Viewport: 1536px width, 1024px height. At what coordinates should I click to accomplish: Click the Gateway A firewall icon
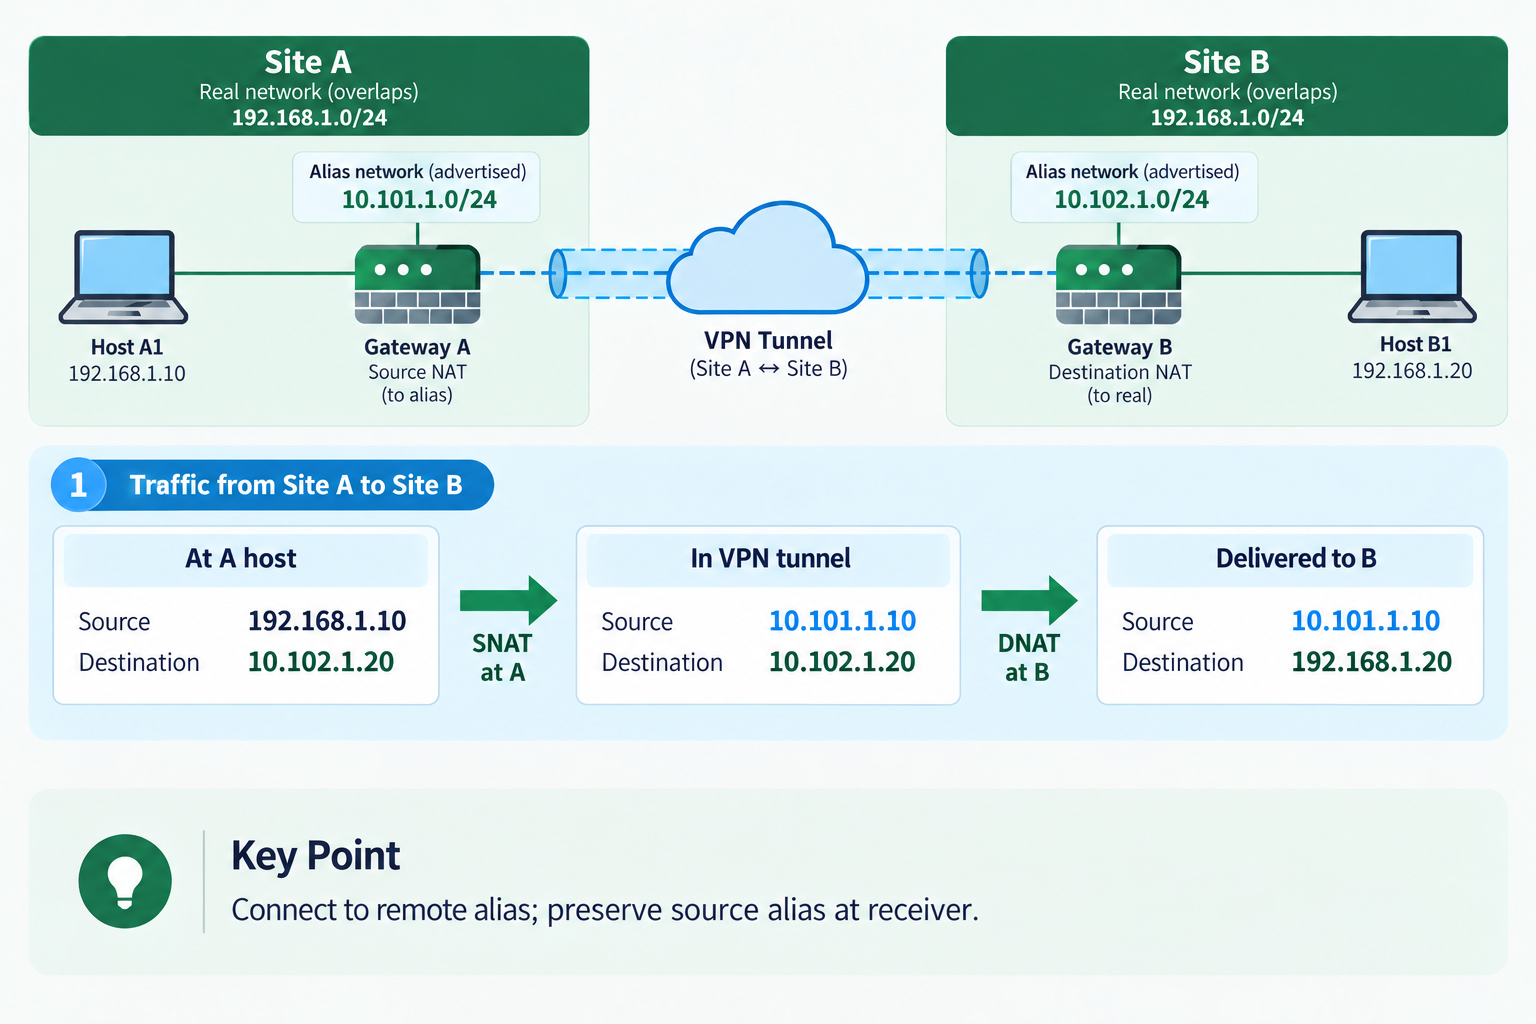click(418, 285)
